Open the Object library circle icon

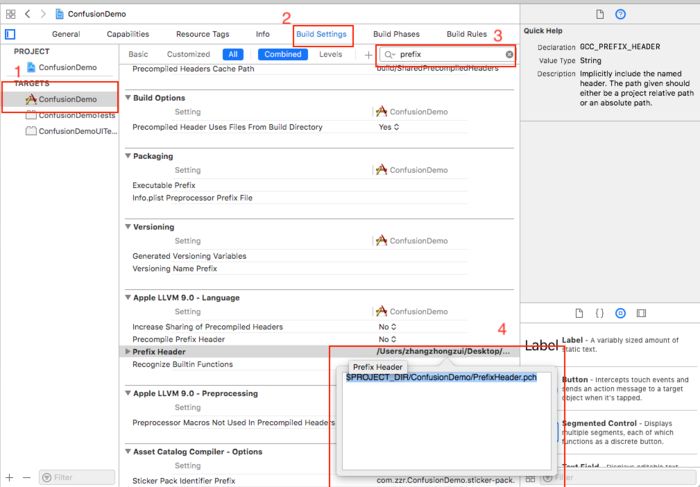pyautogui.click(x=620, y=313)
